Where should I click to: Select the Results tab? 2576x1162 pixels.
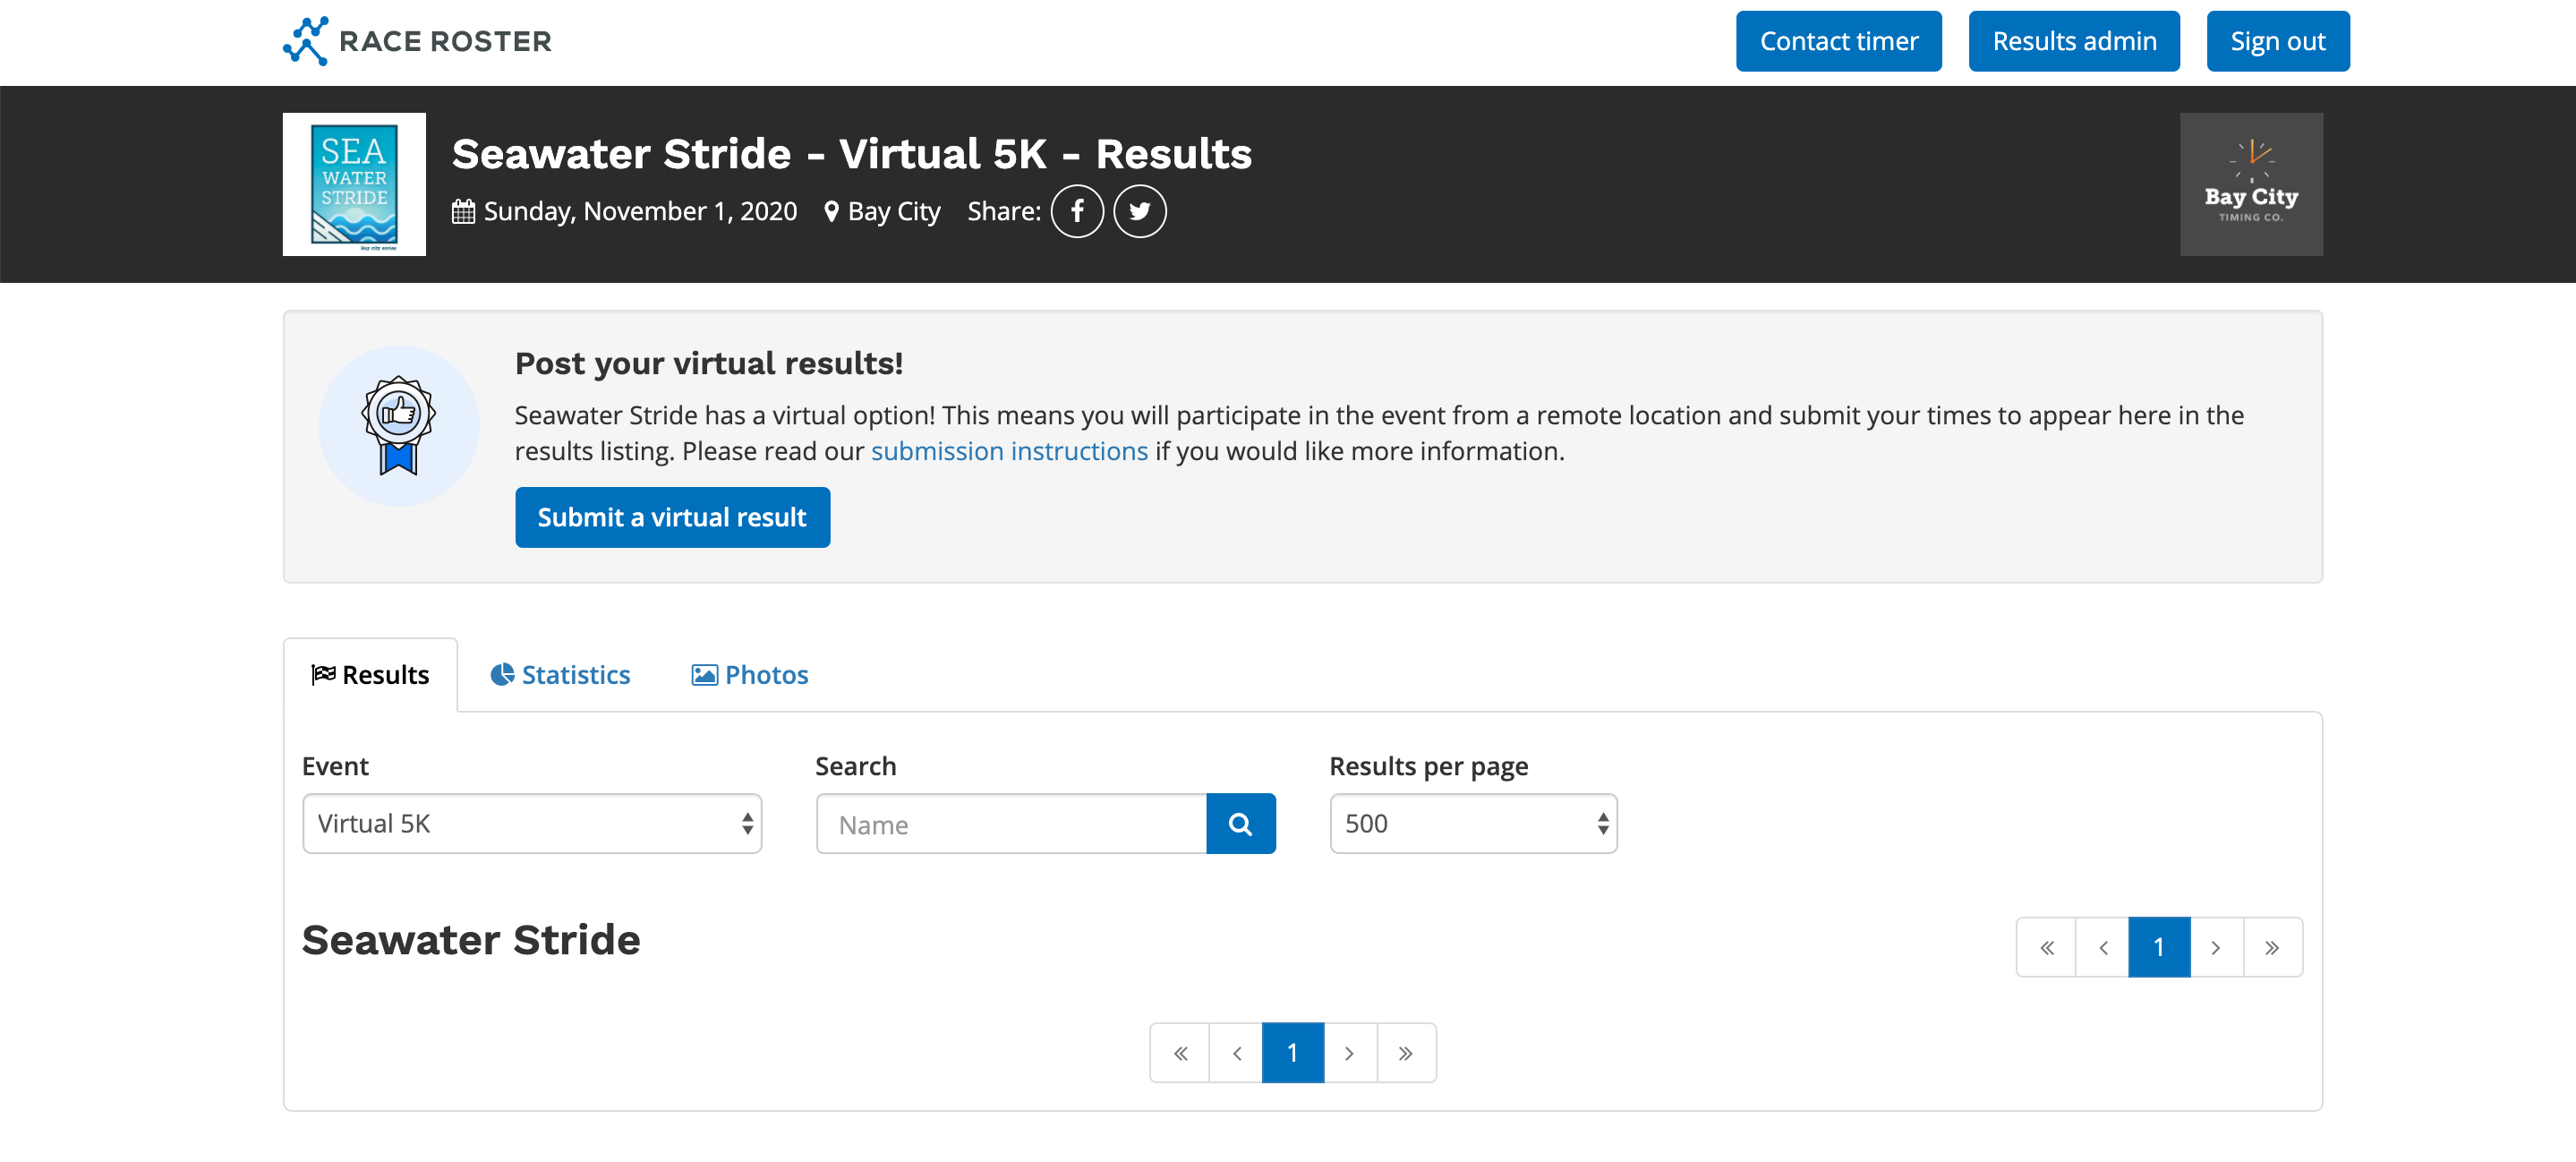coord(371,675)
